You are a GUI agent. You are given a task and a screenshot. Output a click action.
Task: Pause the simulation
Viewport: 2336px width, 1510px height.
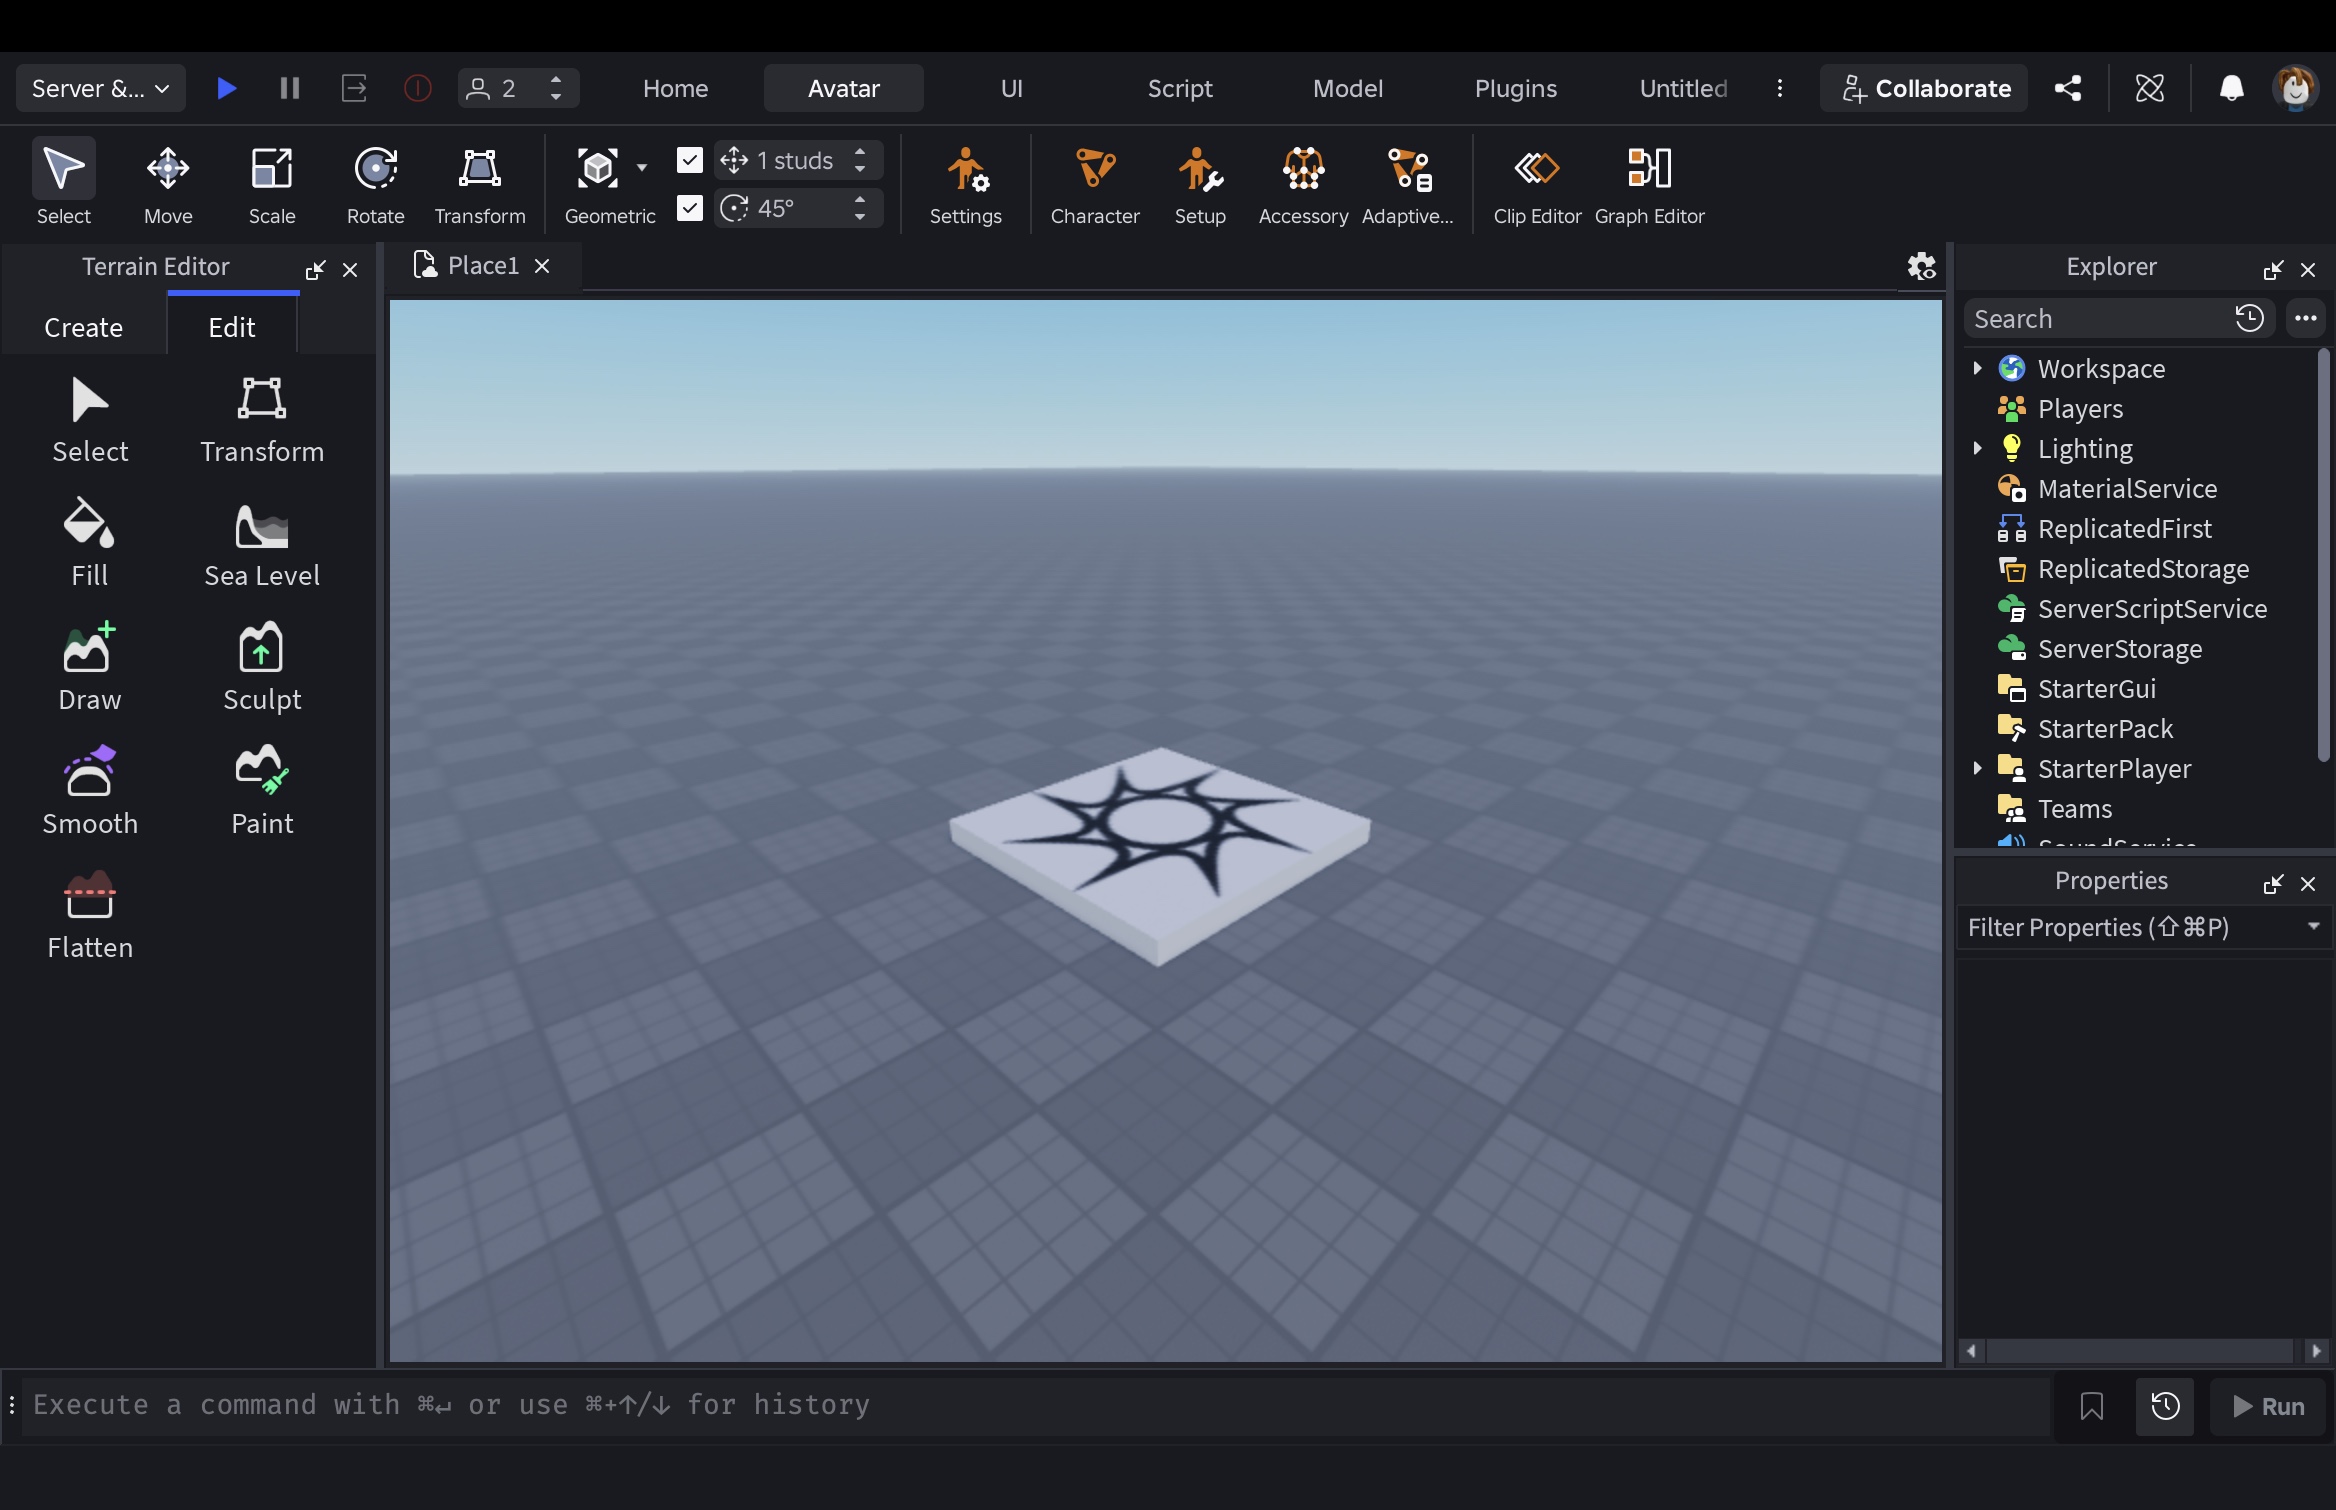coord(290,88)
